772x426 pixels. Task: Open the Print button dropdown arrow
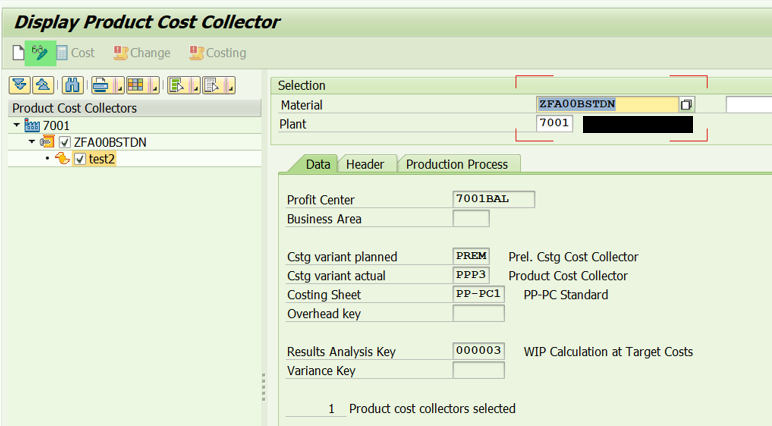click(119, 85)
